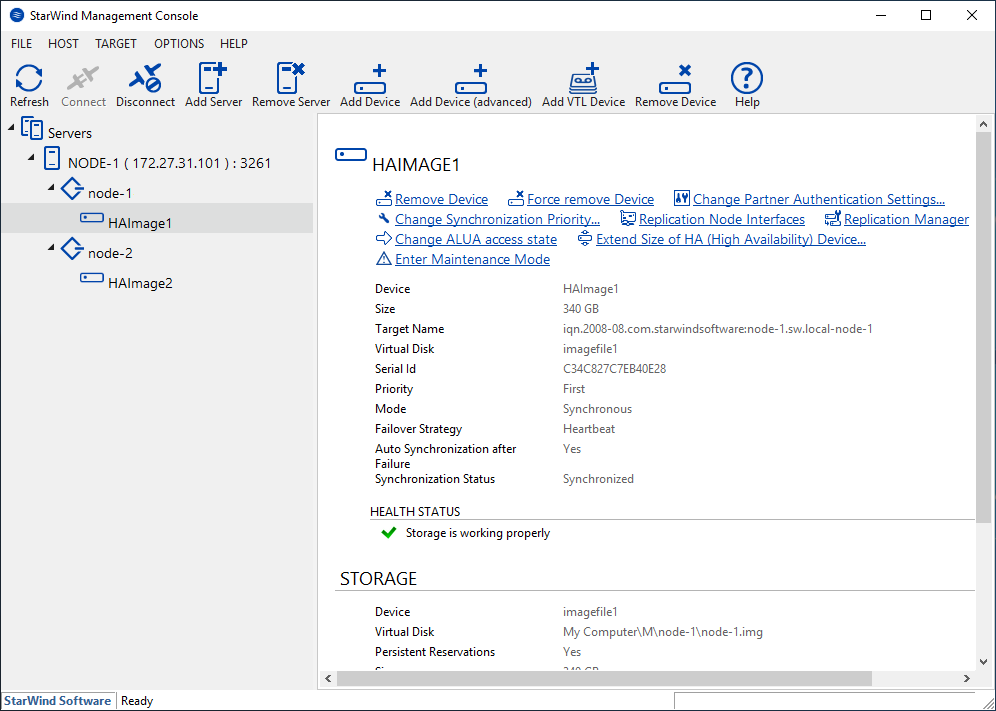Click the Enter Maintenance Mode warning icon
This screenshot has width=996, height=711.
pyautogui.click(x=384, y=259)
